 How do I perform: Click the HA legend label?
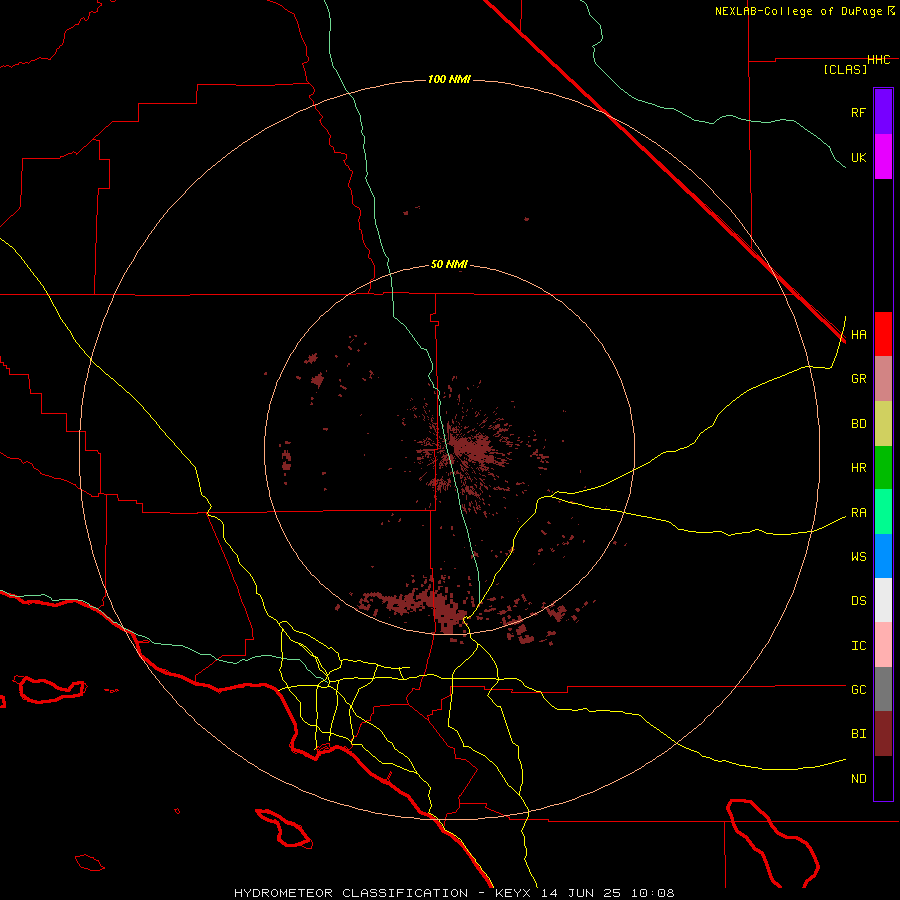tap(858, 335)
